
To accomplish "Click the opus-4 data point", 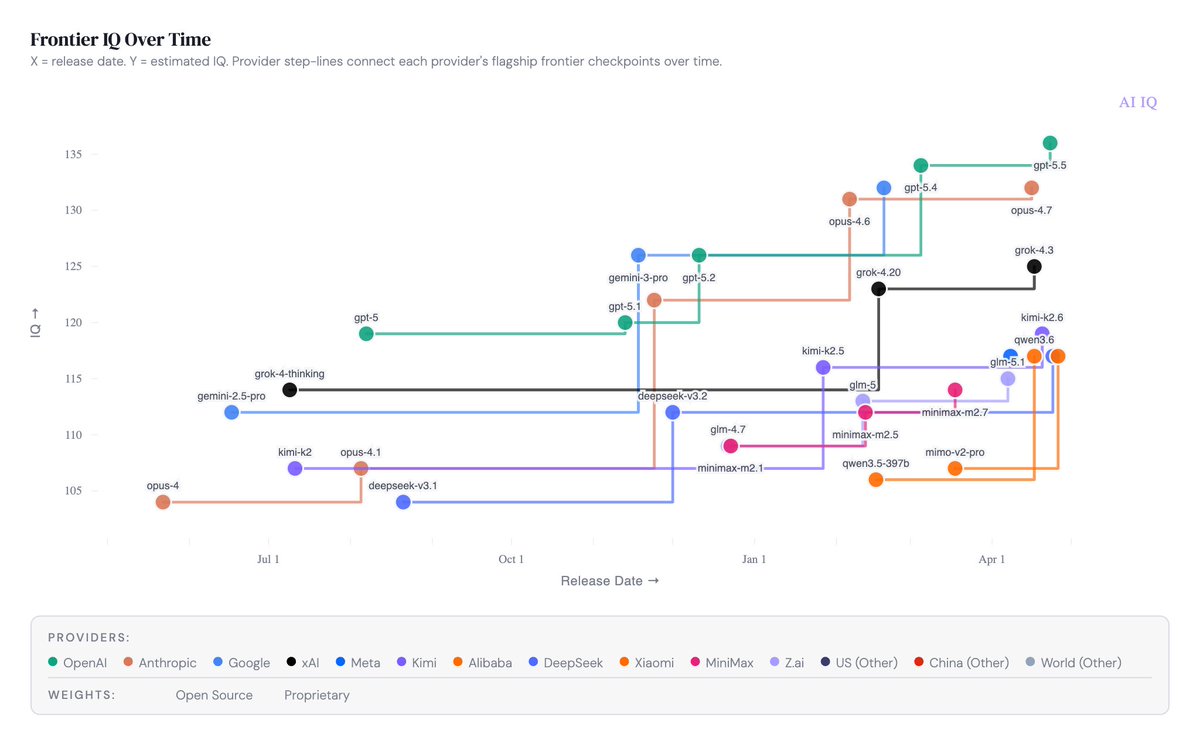I will 163,502.
